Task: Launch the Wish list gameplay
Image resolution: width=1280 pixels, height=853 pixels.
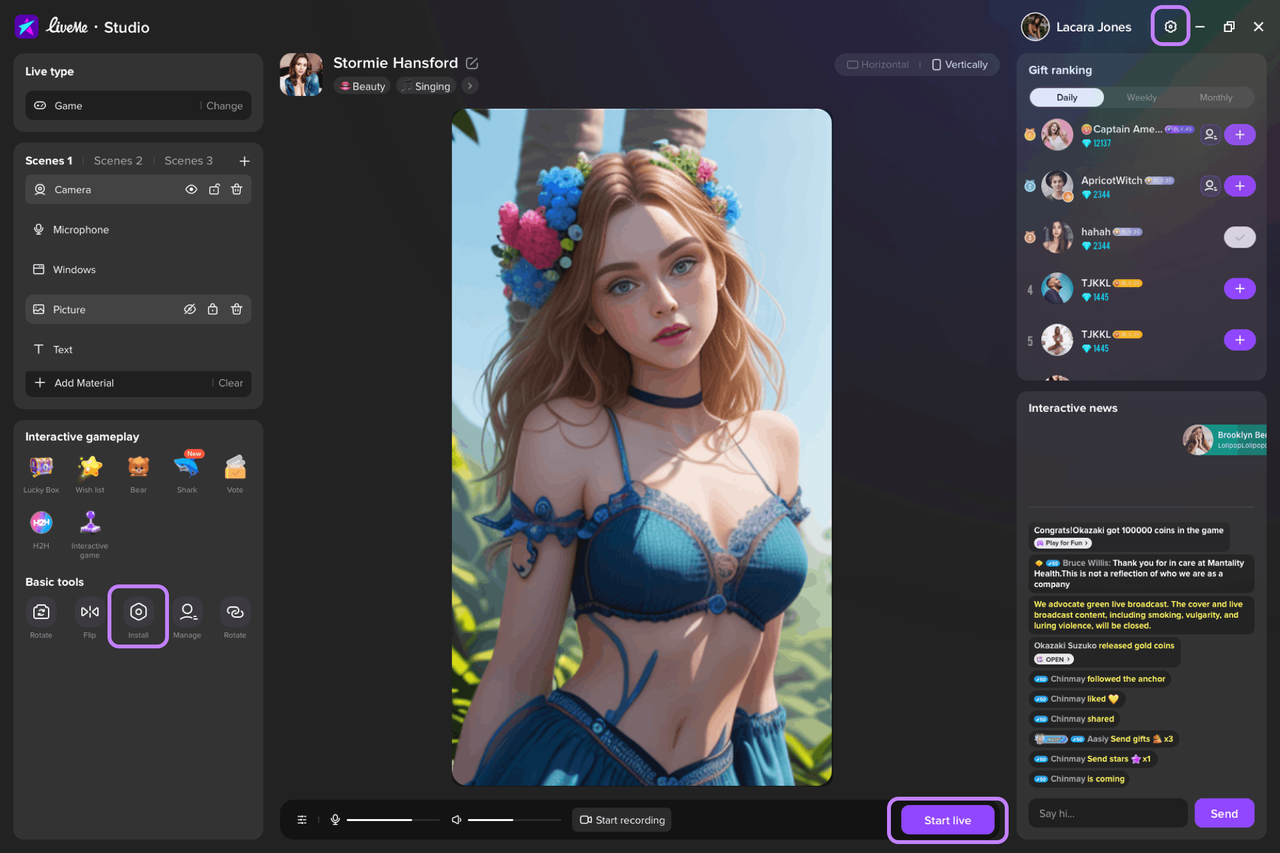Action: (x=90, y=468)
